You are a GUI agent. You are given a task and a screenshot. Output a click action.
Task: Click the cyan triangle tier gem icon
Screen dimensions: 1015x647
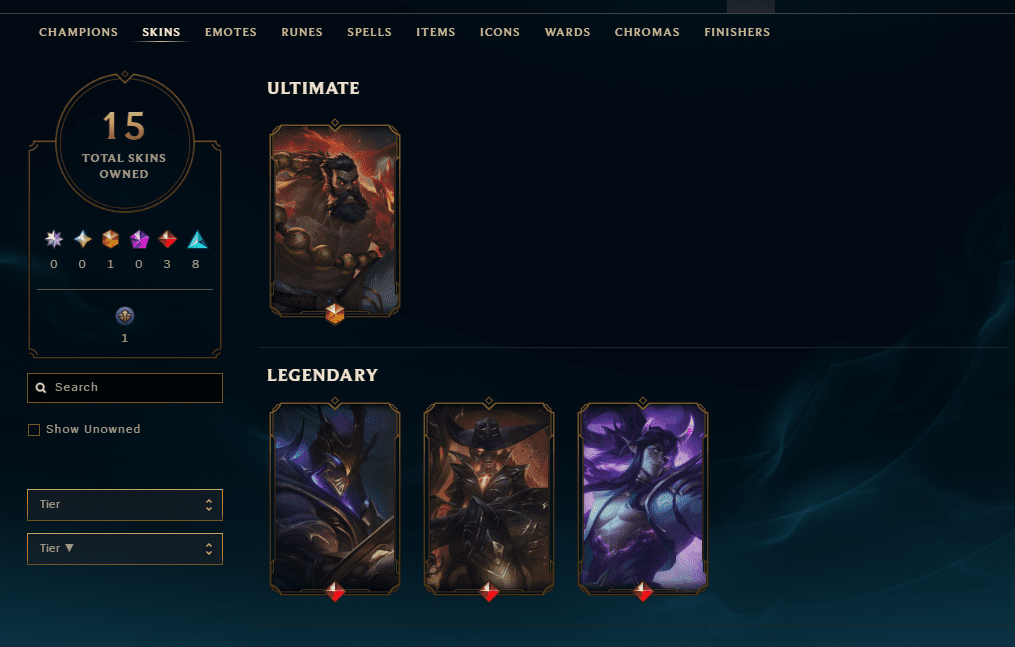point(197,239)
